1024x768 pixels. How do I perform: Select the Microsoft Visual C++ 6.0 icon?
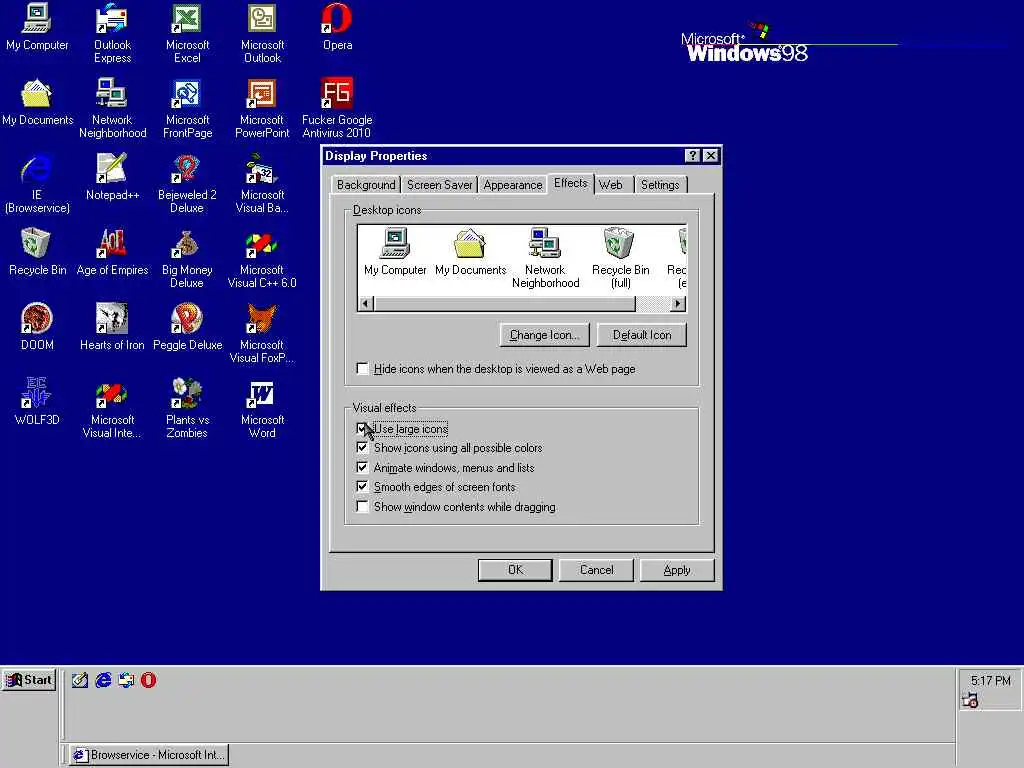tap(262, 259)
